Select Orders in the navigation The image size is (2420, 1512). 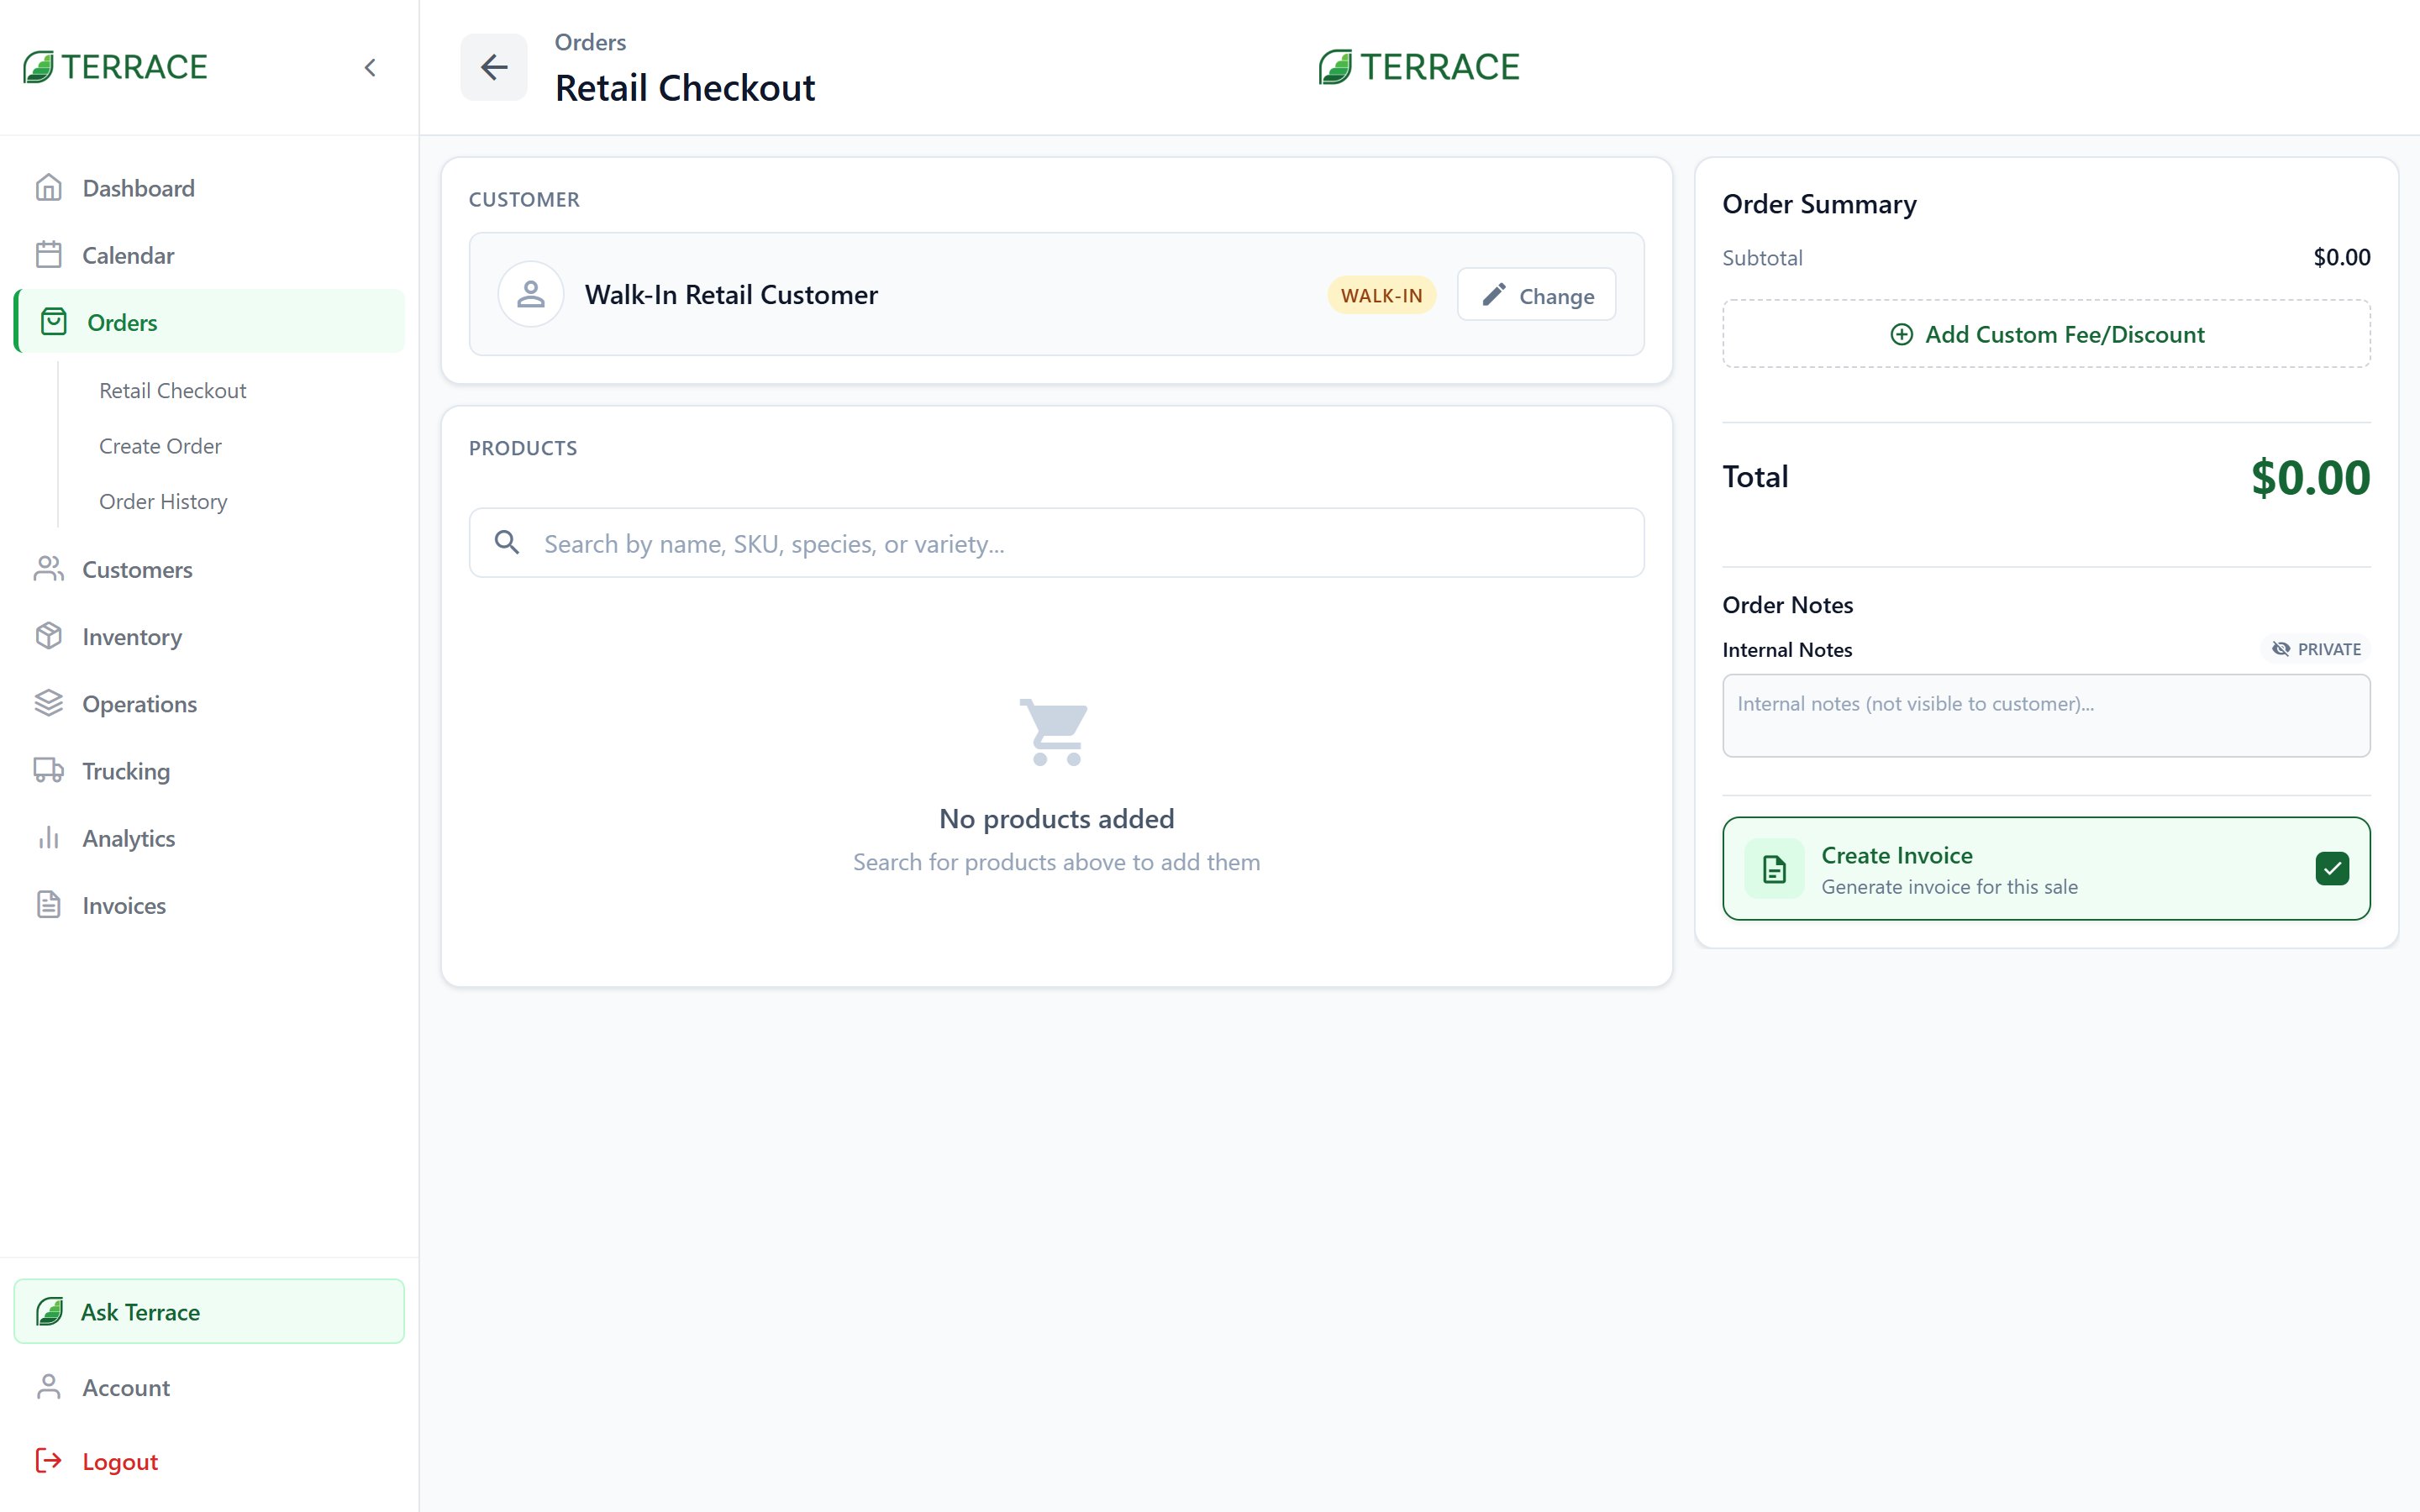click(209, 322)
